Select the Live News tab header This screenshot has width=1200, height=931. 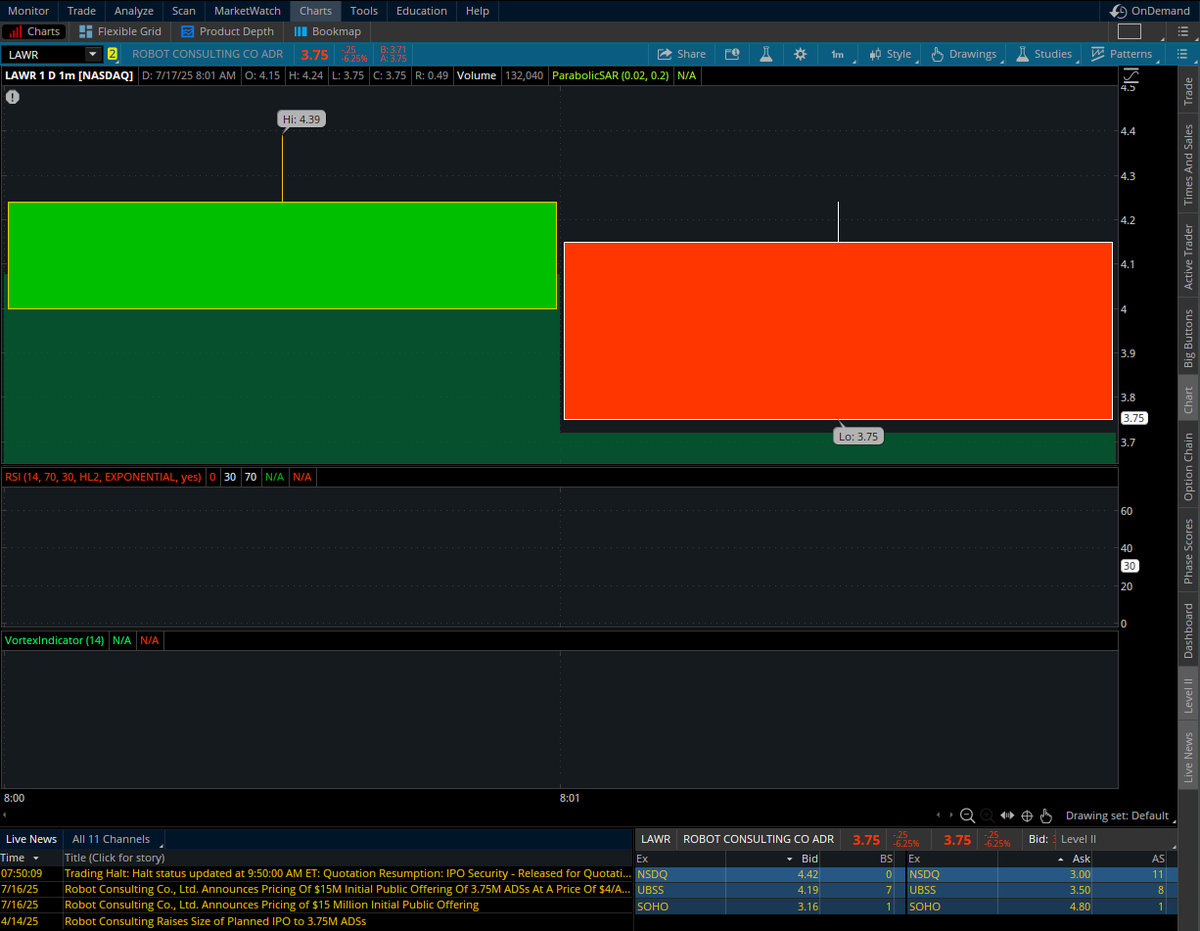pyautogui.click(x=31, y=839)
